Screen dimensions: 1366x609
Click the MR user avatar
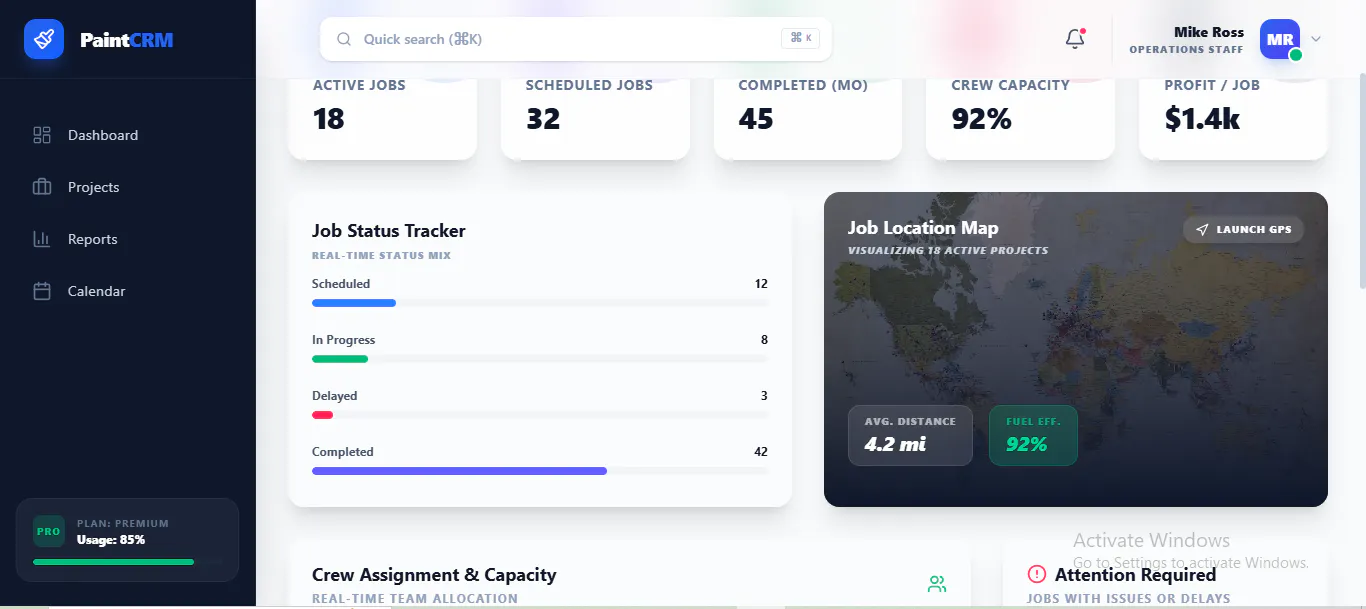1280,40
